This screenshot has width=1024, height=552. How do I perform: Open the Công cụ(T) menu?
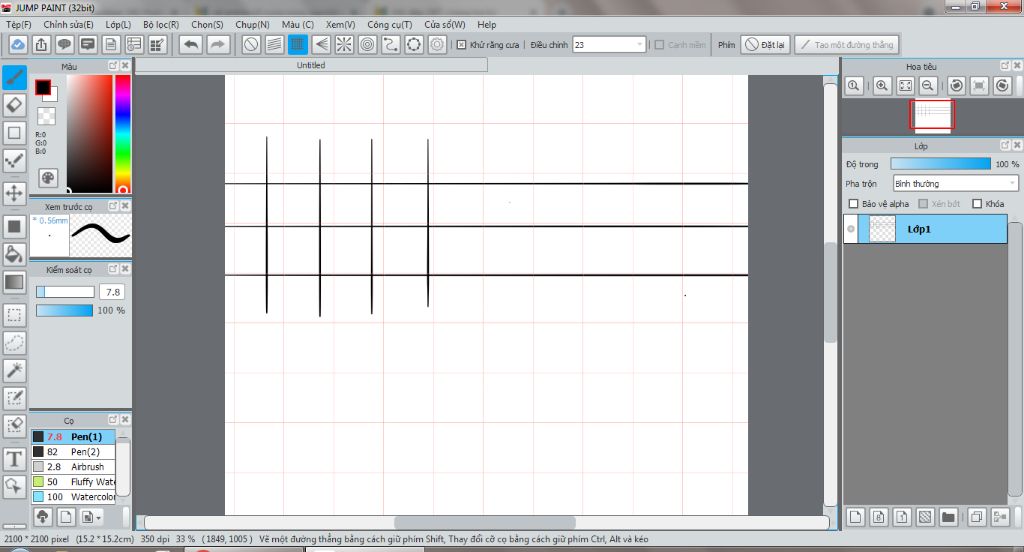click(x=390, y=24)
